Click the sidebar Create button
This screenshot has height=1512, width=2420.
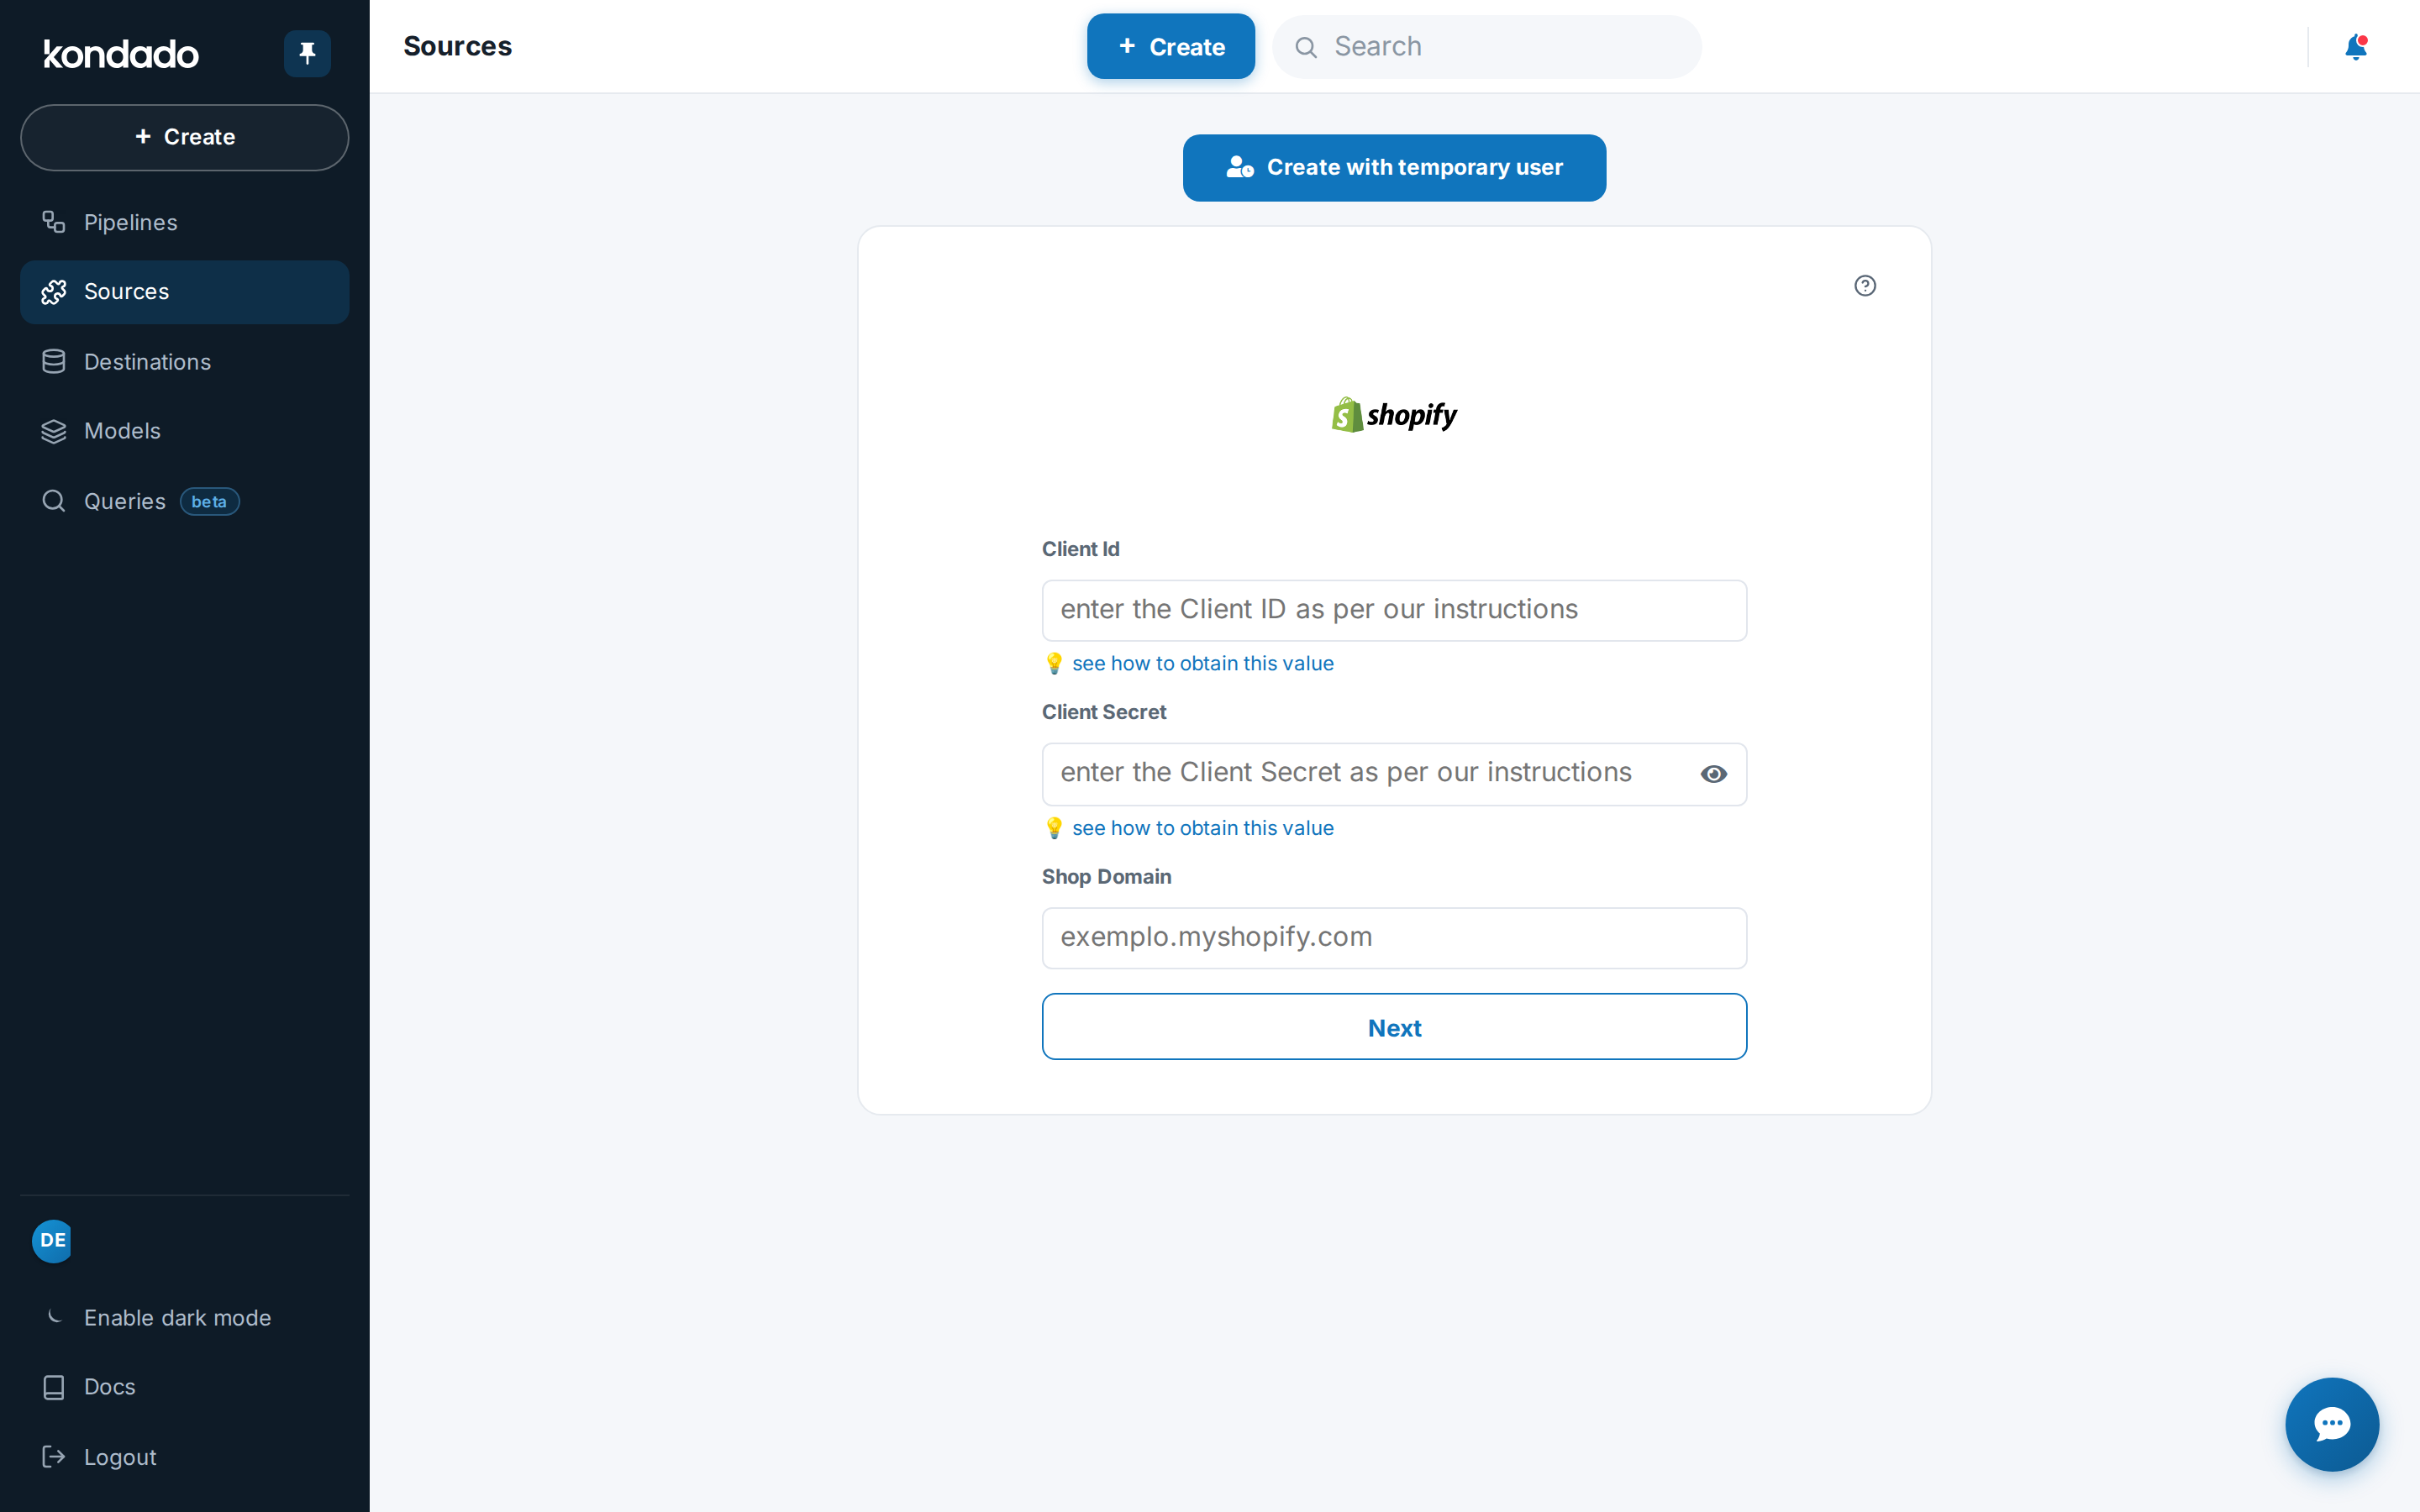[x=185, y=137]
